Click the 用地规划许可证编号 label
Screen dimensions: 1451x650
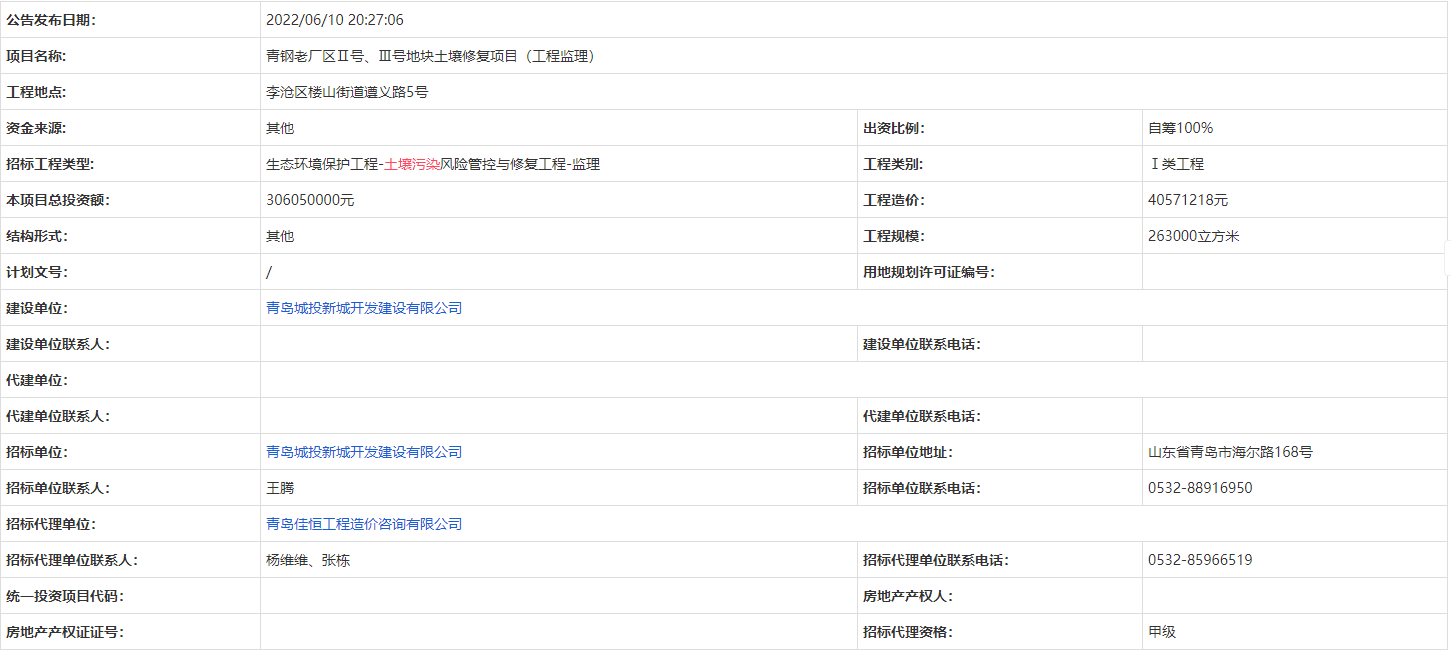(930, 272)
